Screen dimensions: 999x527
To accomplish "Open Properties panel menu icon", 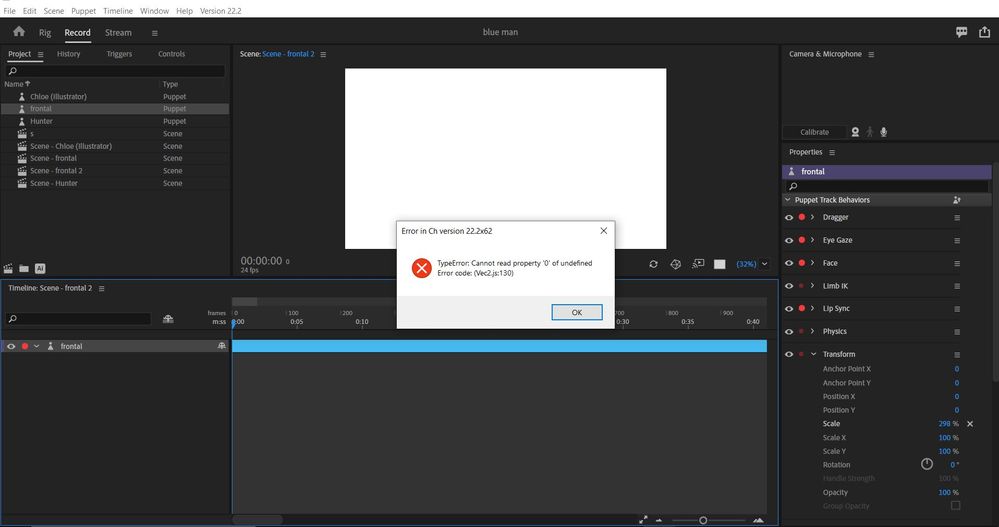I will [831, 153].
